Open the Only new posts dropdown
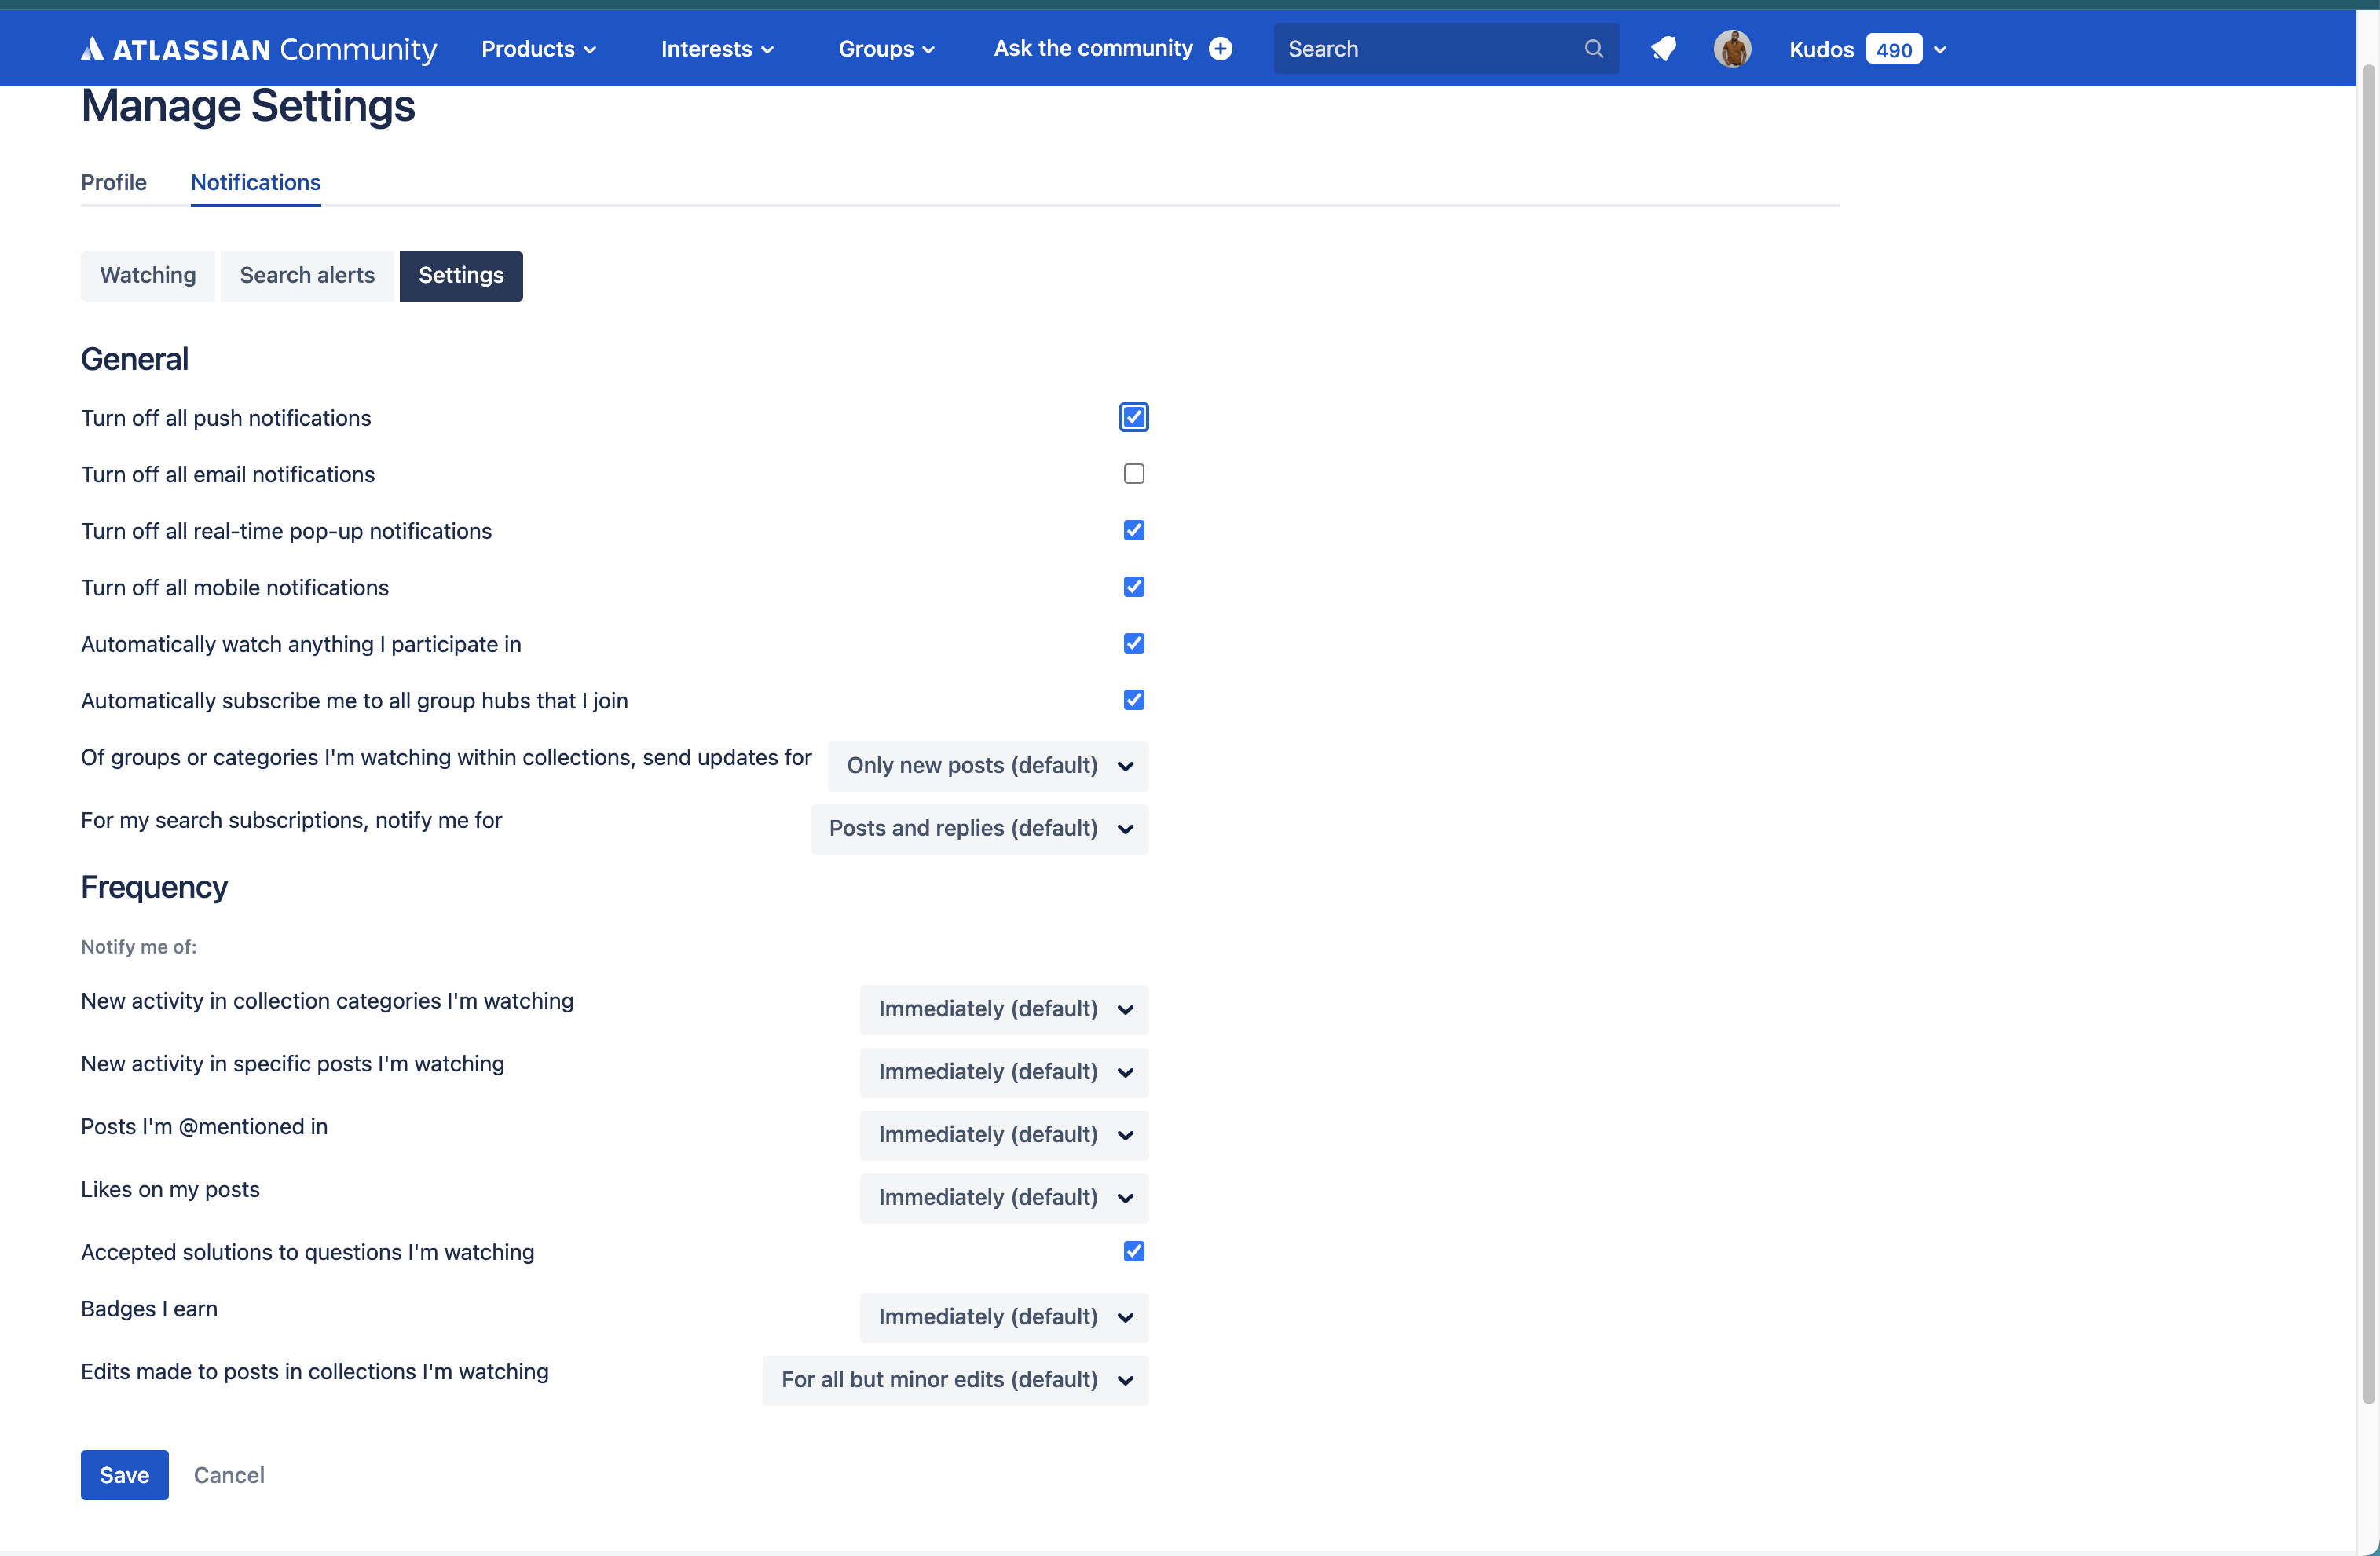This screenshot has height=1556, width=2380. point(988,766)
